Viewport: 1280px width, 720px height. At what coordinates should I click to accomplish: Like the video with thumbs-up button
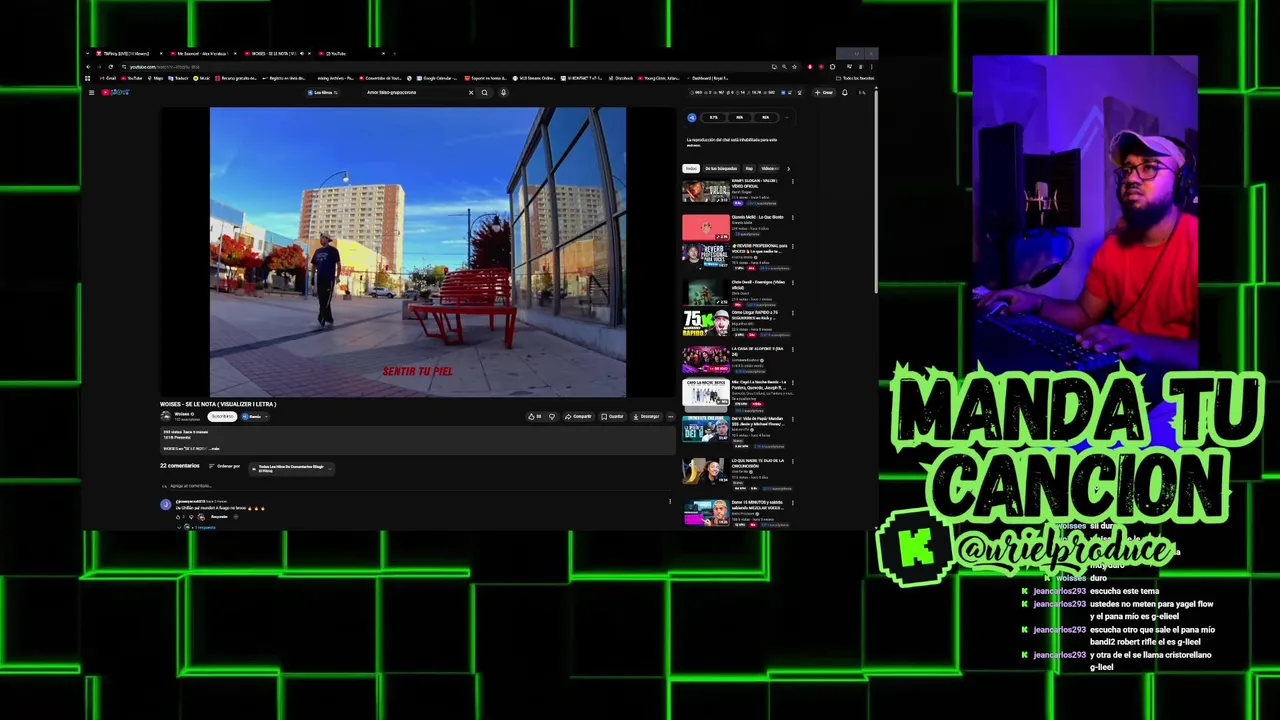click(535, 416)
